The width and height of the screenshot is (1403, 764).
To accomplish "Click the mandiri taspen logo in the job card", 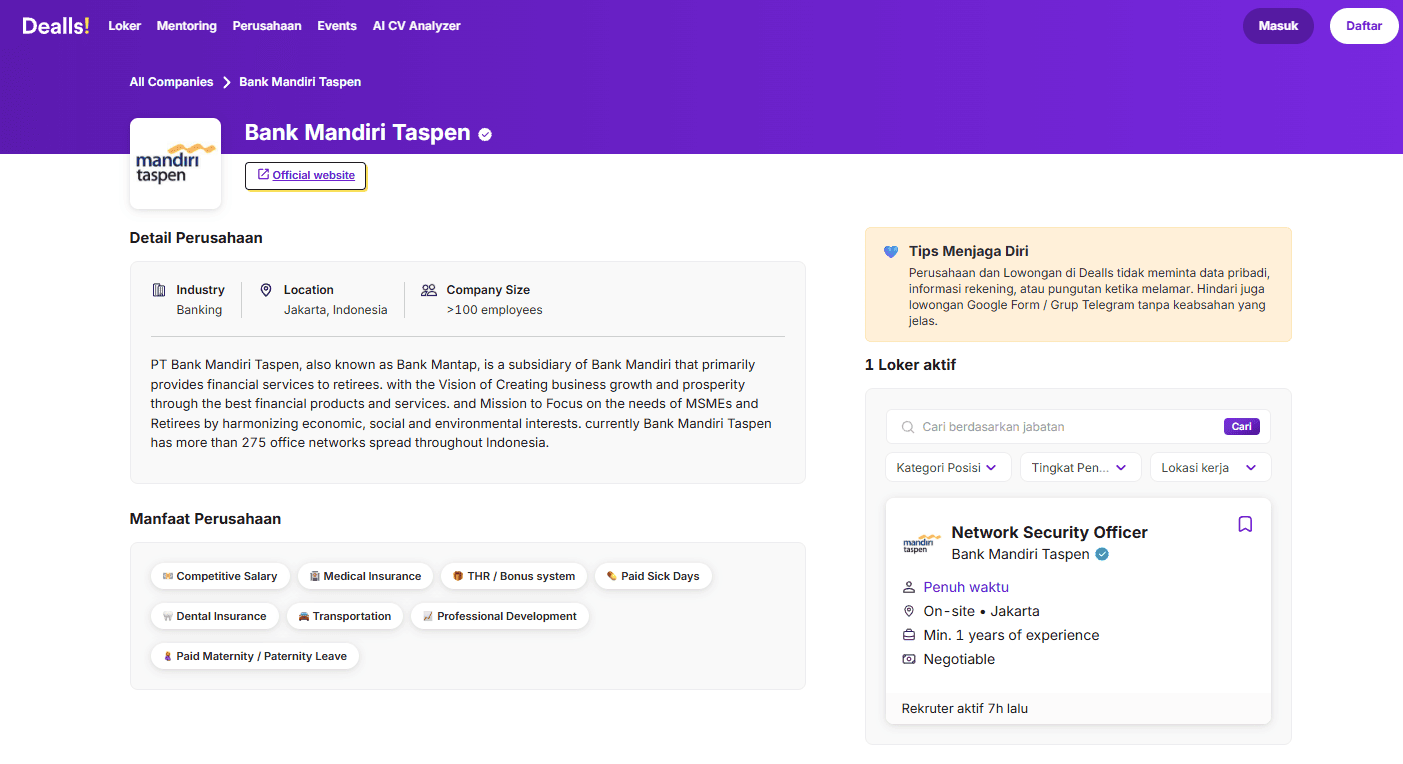I will click(x=922, y=543).
